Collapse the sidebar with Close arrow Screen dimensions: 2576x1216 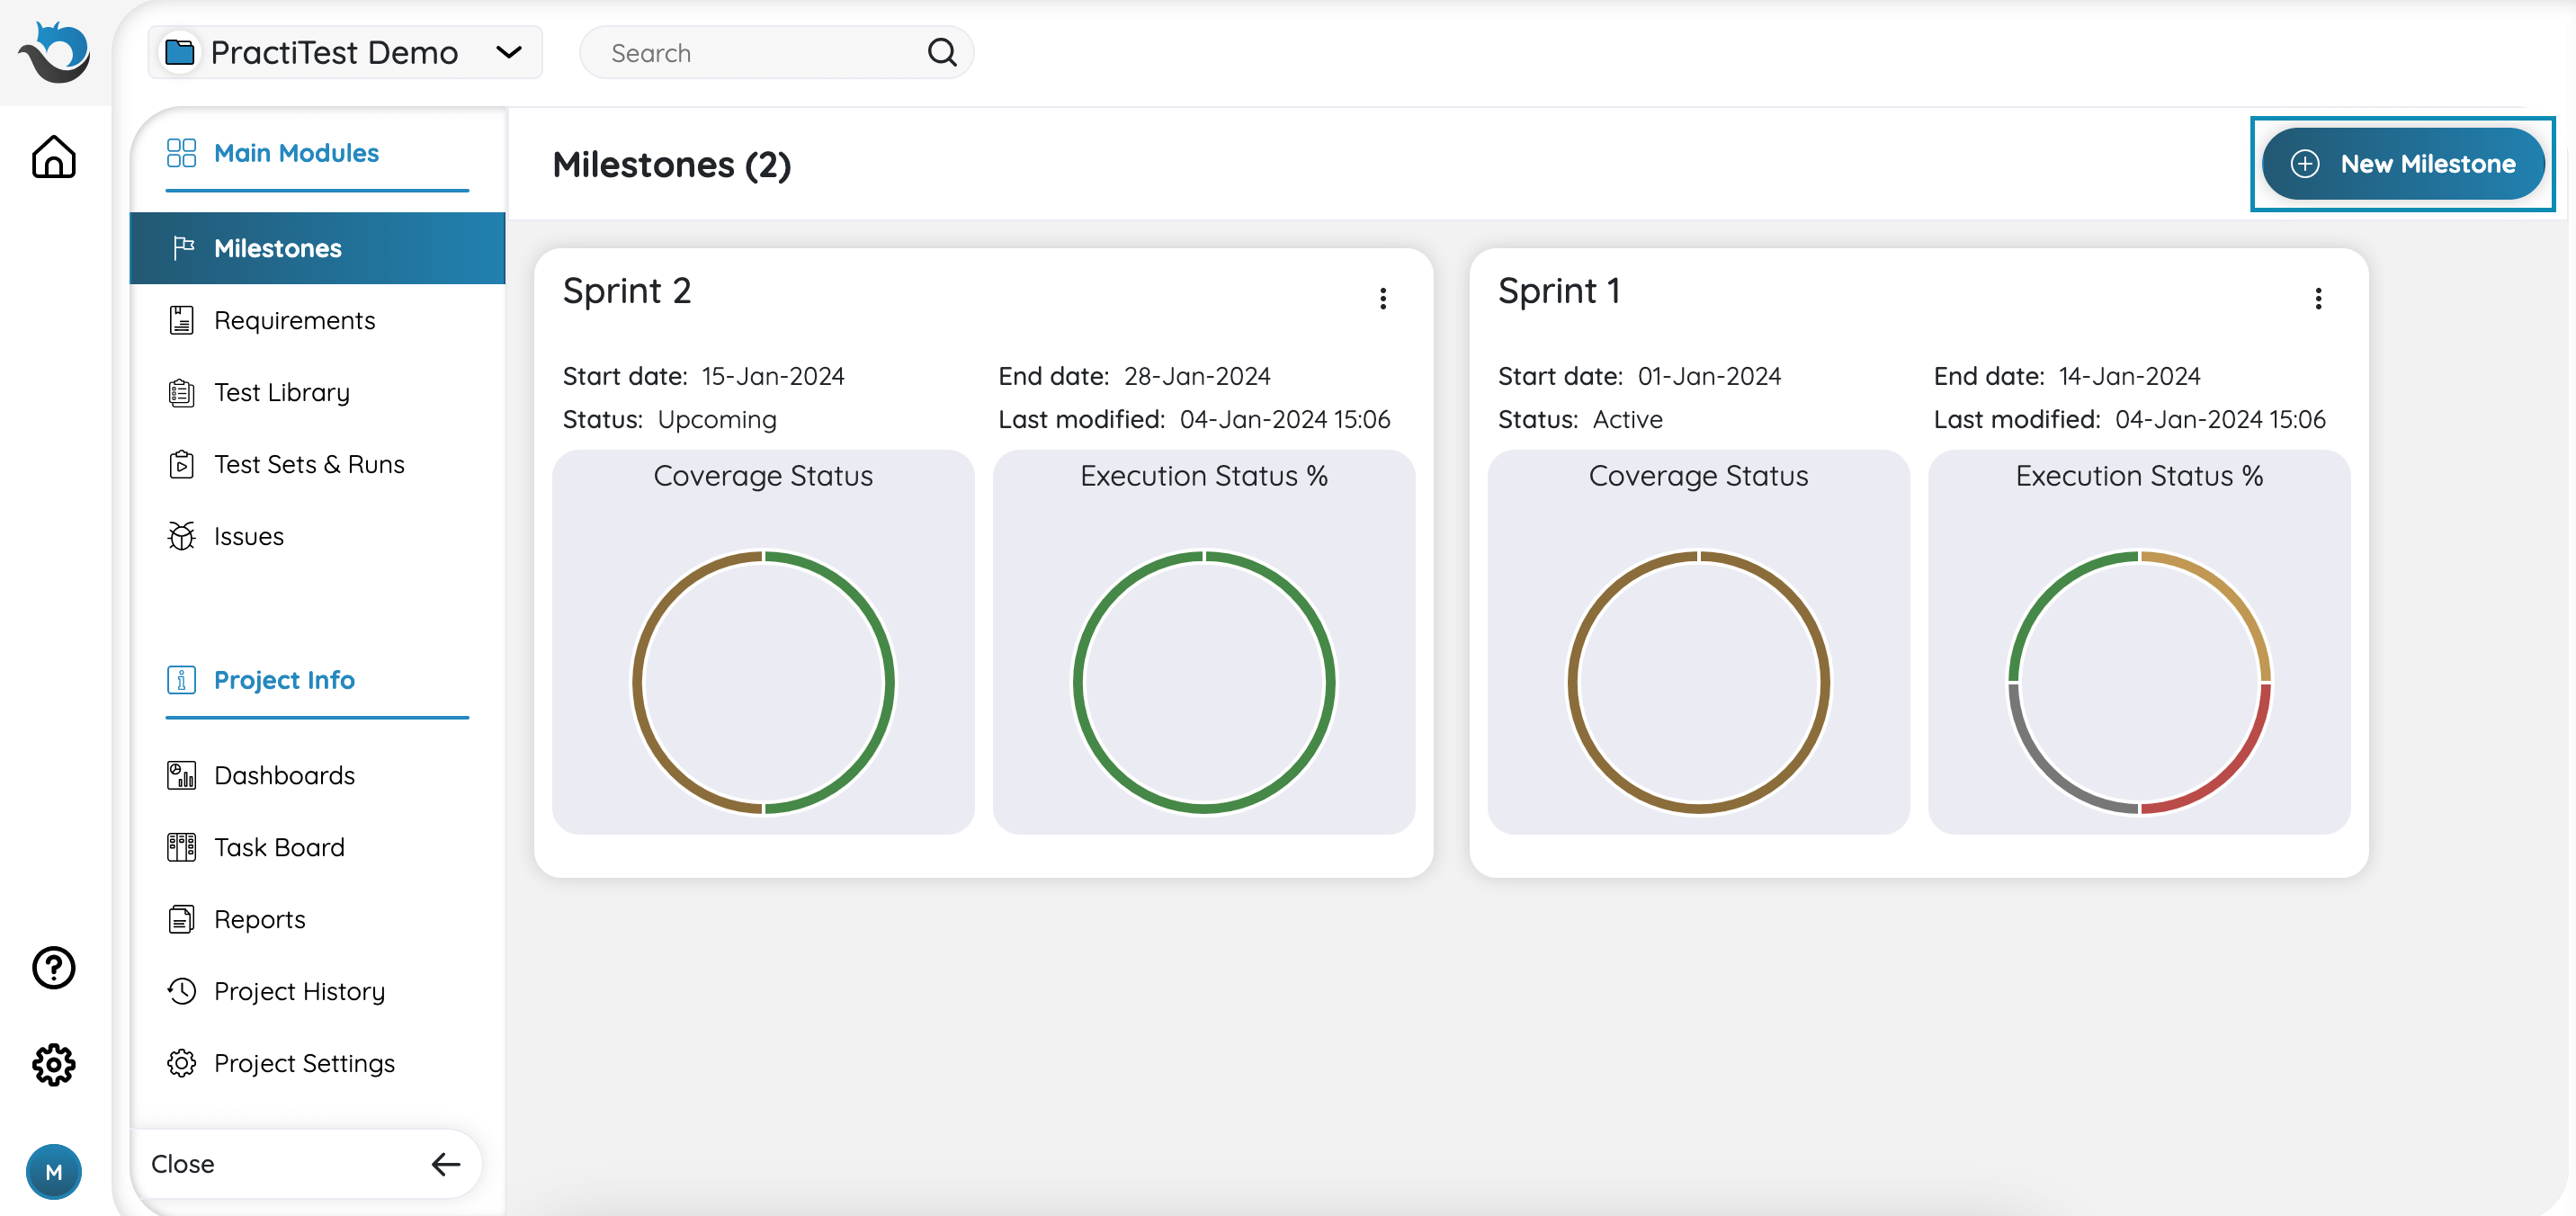click(444, 1163)
